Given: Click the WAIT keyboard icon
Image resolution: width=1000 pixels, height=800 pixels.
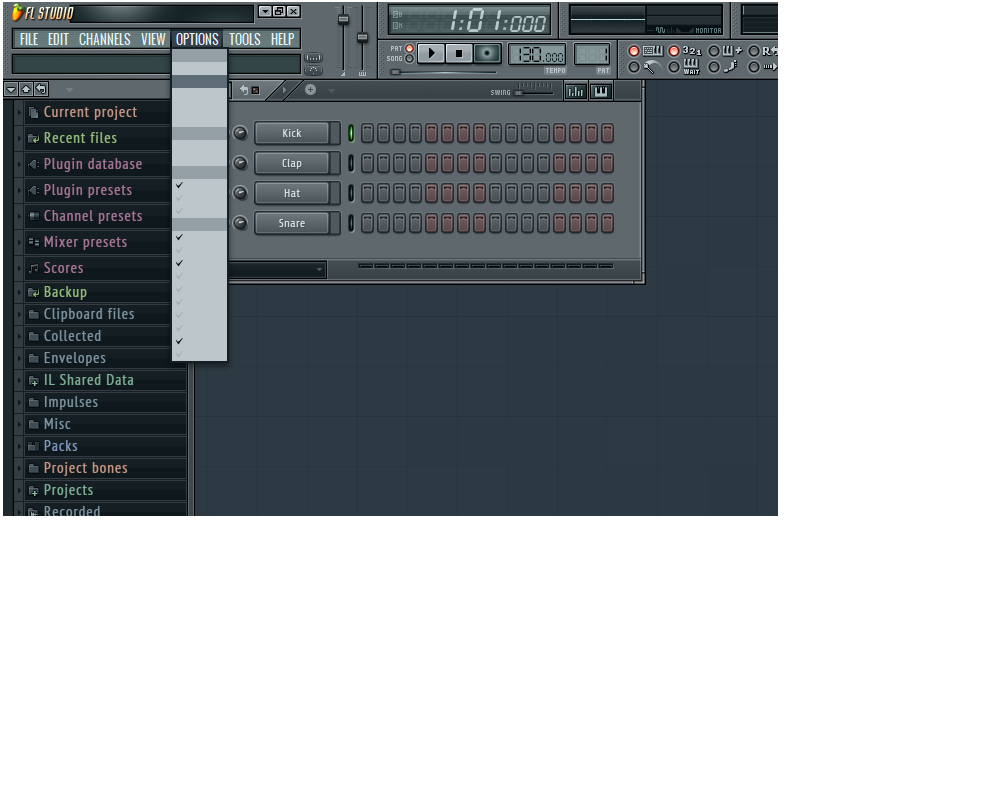Looking at the screenshot, I should pos(692,66).
